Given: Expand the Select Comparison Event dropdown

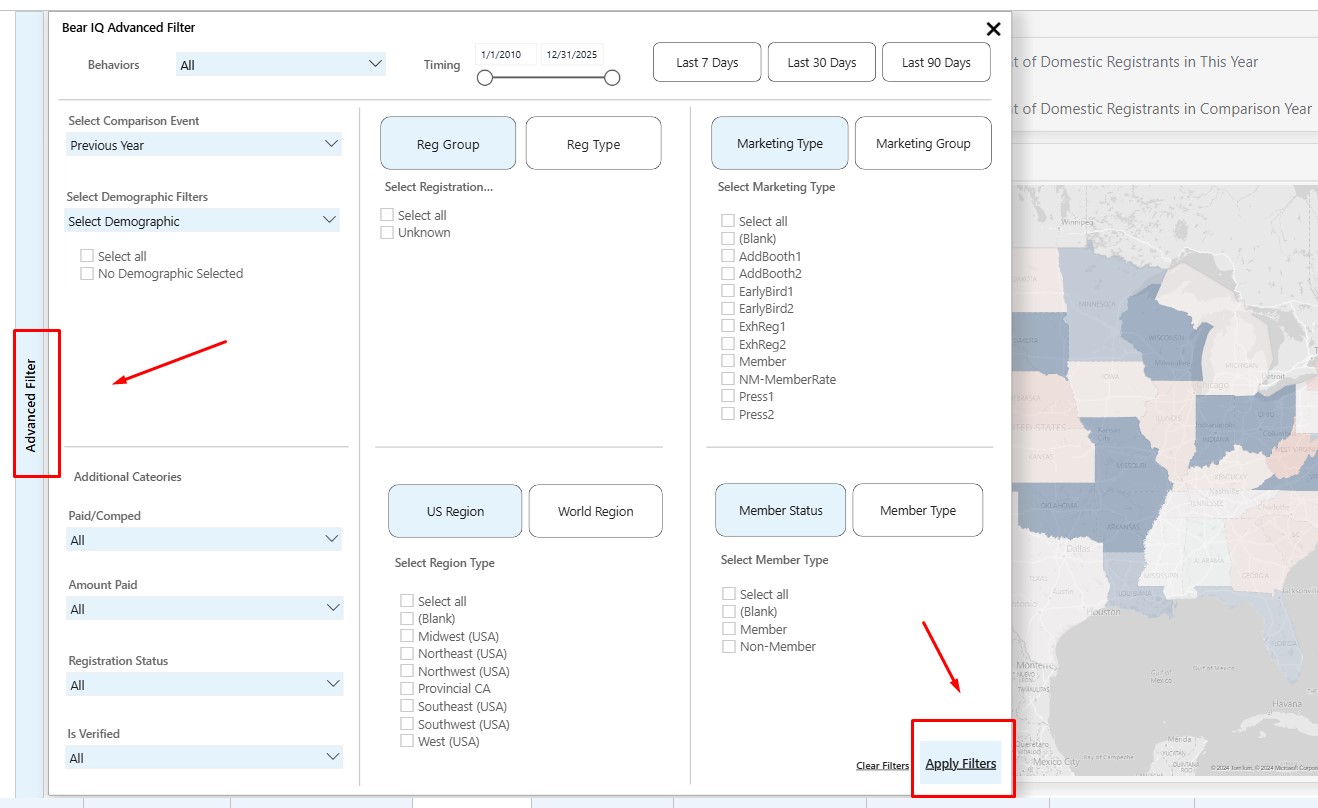Looking at the screenshot, I should [204, 145].
